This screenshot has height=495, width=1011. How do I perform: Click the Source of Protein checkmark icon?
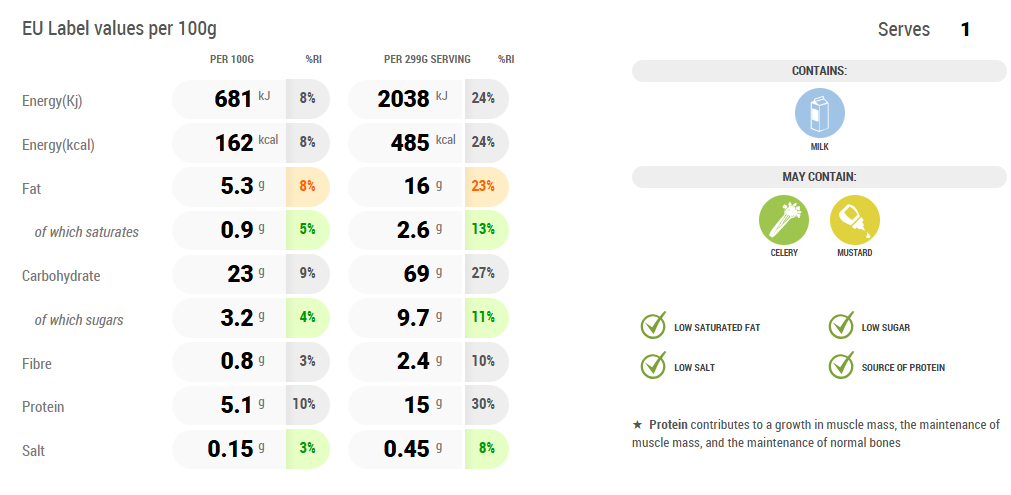click(x=841, y=366)
